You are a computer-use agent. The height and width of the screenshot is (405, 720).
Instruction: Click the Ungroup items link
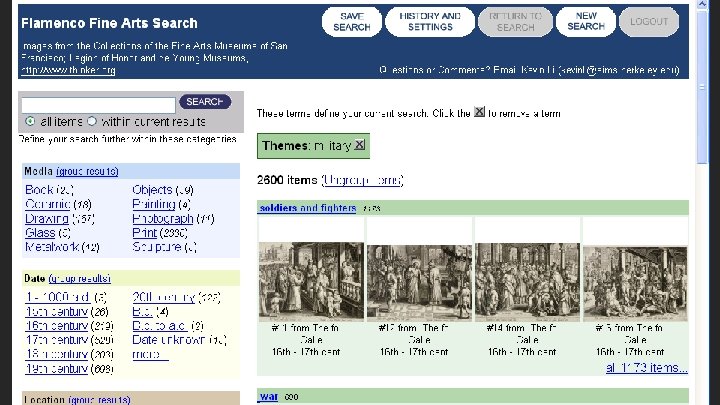click(362, 180)
